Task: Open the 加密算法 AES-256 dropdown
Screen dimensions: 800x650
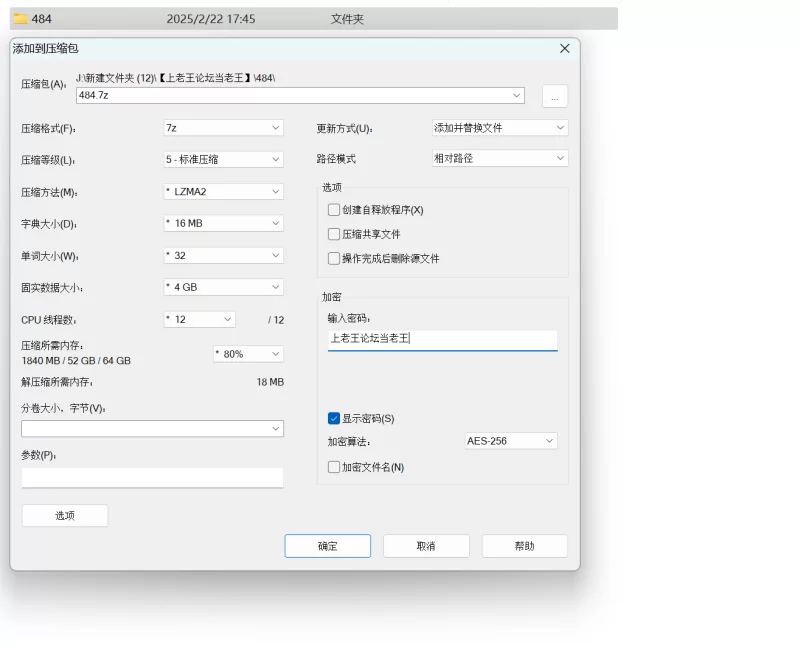Action: (511, 441)
